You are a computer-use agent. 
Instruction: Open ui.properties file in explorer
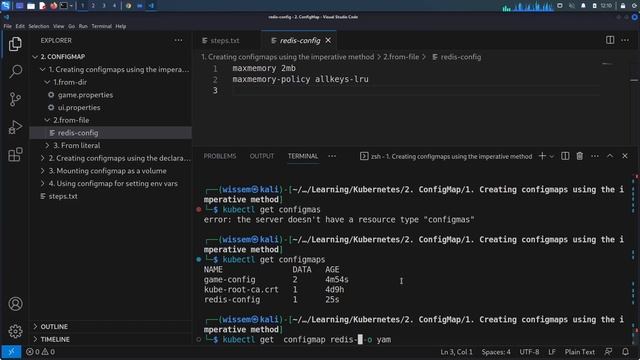pyautogui.click(x=79, y=107)
